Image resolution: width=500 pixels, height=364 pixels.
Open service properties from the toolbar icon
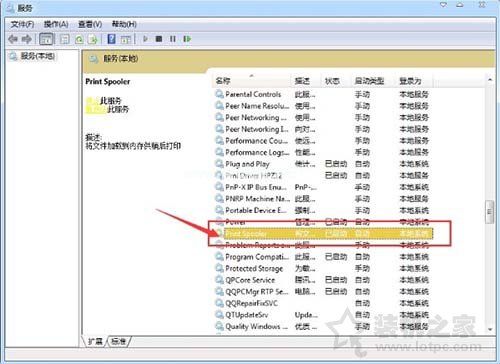tap(64, 39)
